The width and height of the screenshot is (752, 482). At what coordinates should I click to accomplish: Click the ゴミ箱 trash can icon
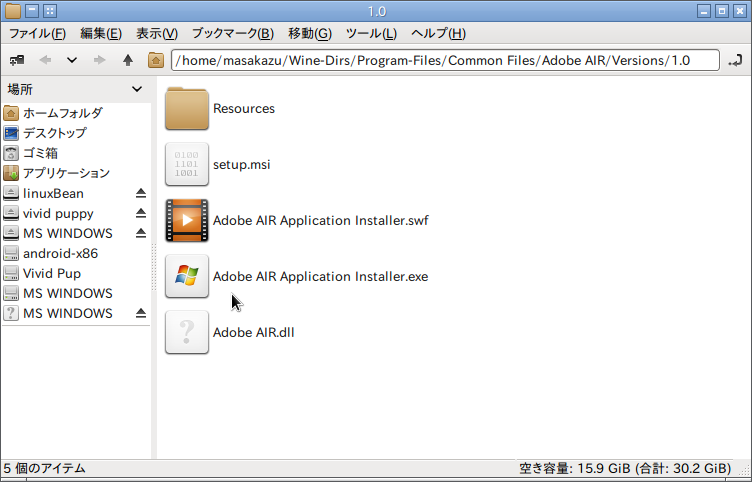(x=11, y=153)
